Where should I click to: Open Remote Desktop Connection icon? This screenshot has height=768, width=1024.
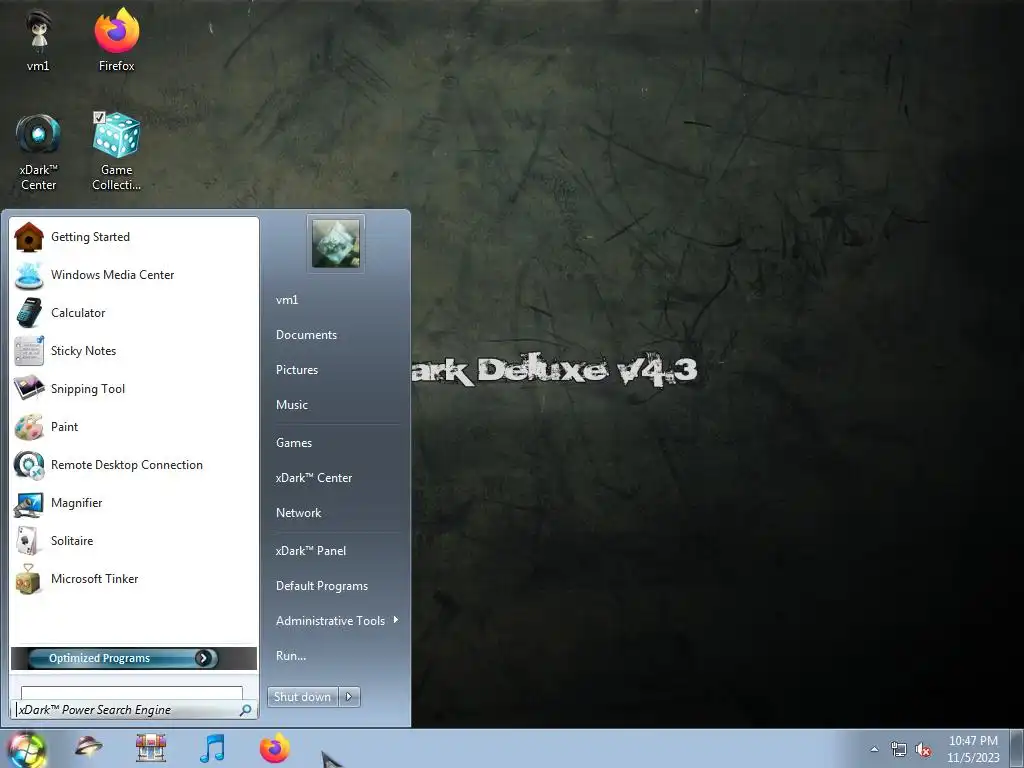[29, 465]
